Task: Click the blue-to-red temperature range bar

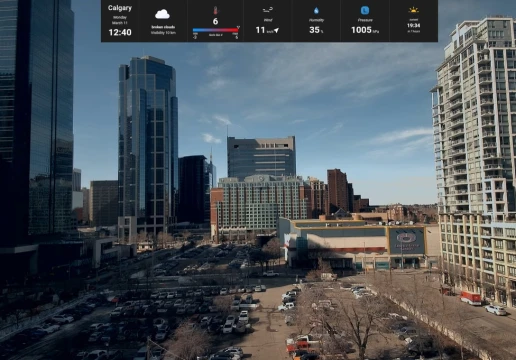Action: coord(215,30)
